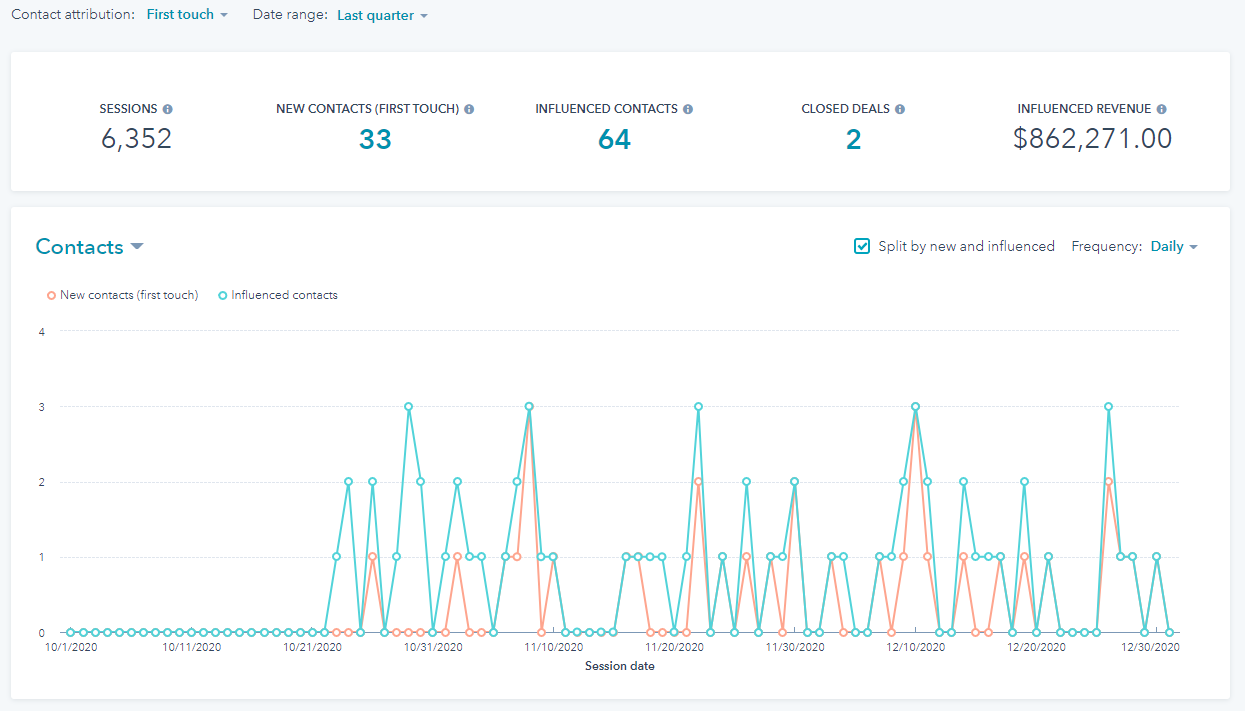
Task: Open the 64 influenced contacts number link
Action: (x=614, y=140)
